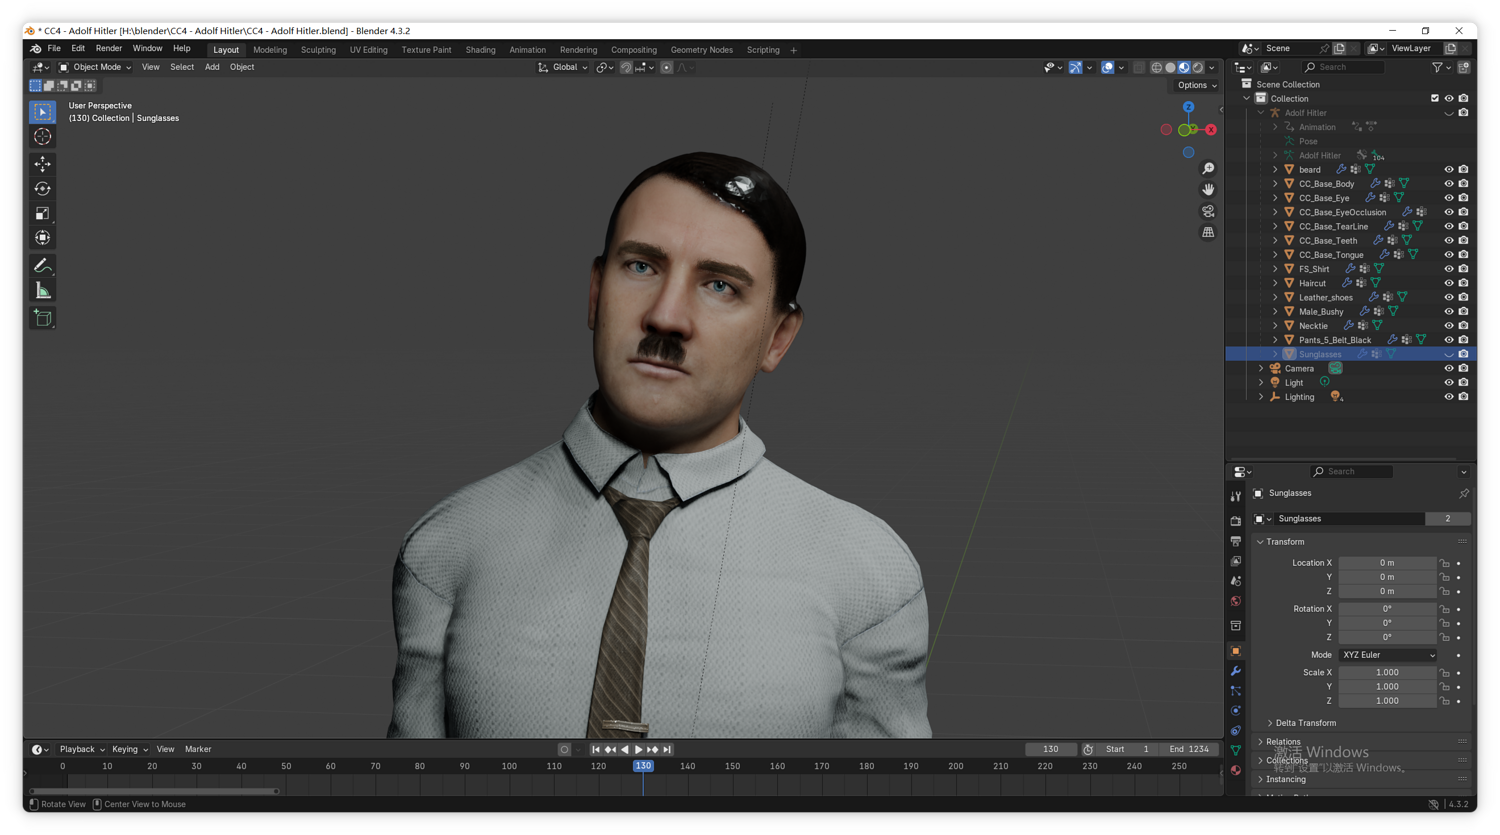Open the View Layer properties tab
The width and height of the screenshot is (1500, 835).
pos(1236,561)
